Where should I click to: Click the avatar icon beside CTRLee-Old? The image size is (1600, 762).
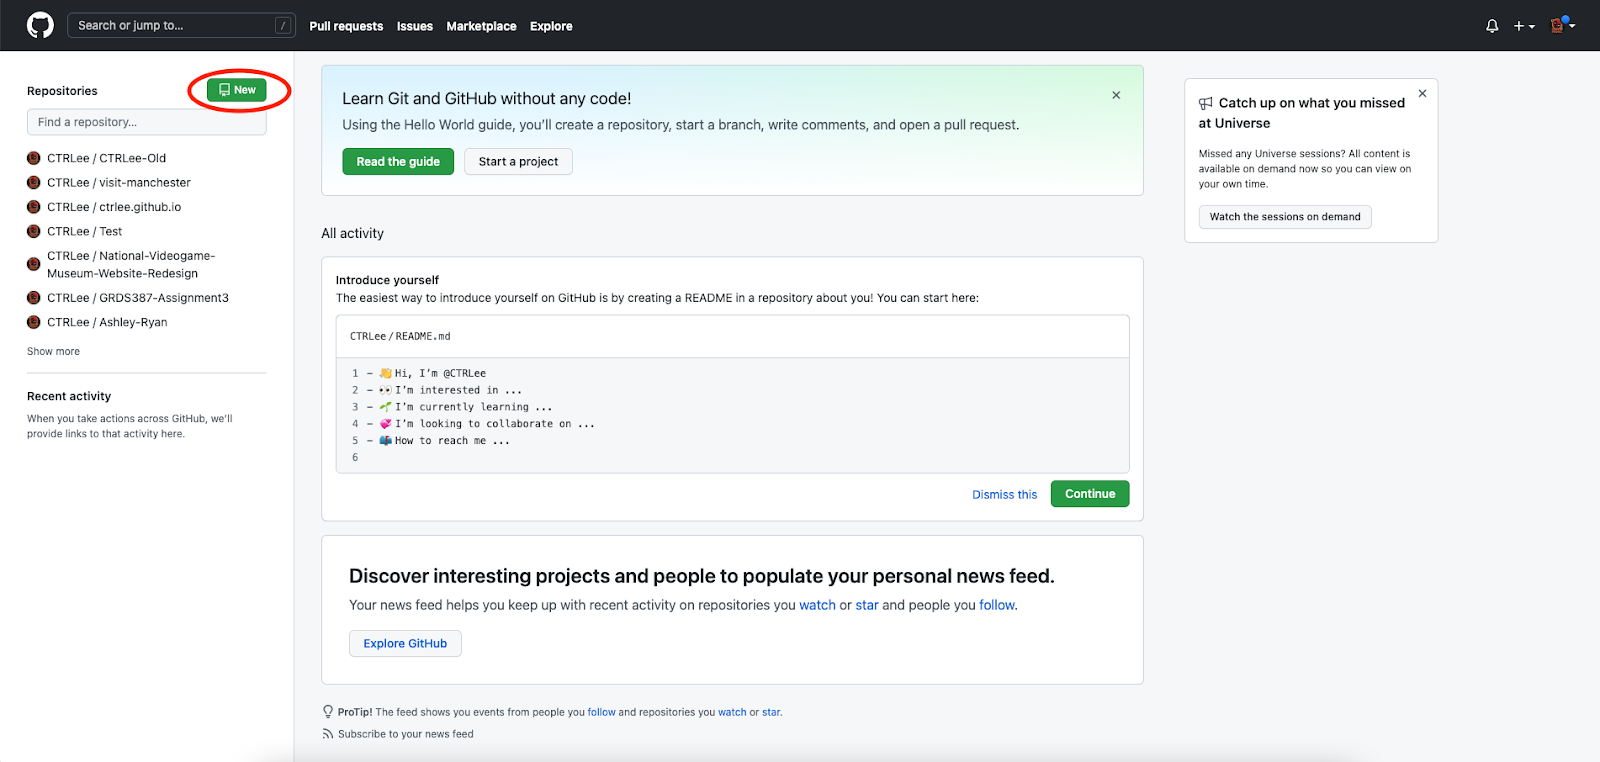coord(34,158)
